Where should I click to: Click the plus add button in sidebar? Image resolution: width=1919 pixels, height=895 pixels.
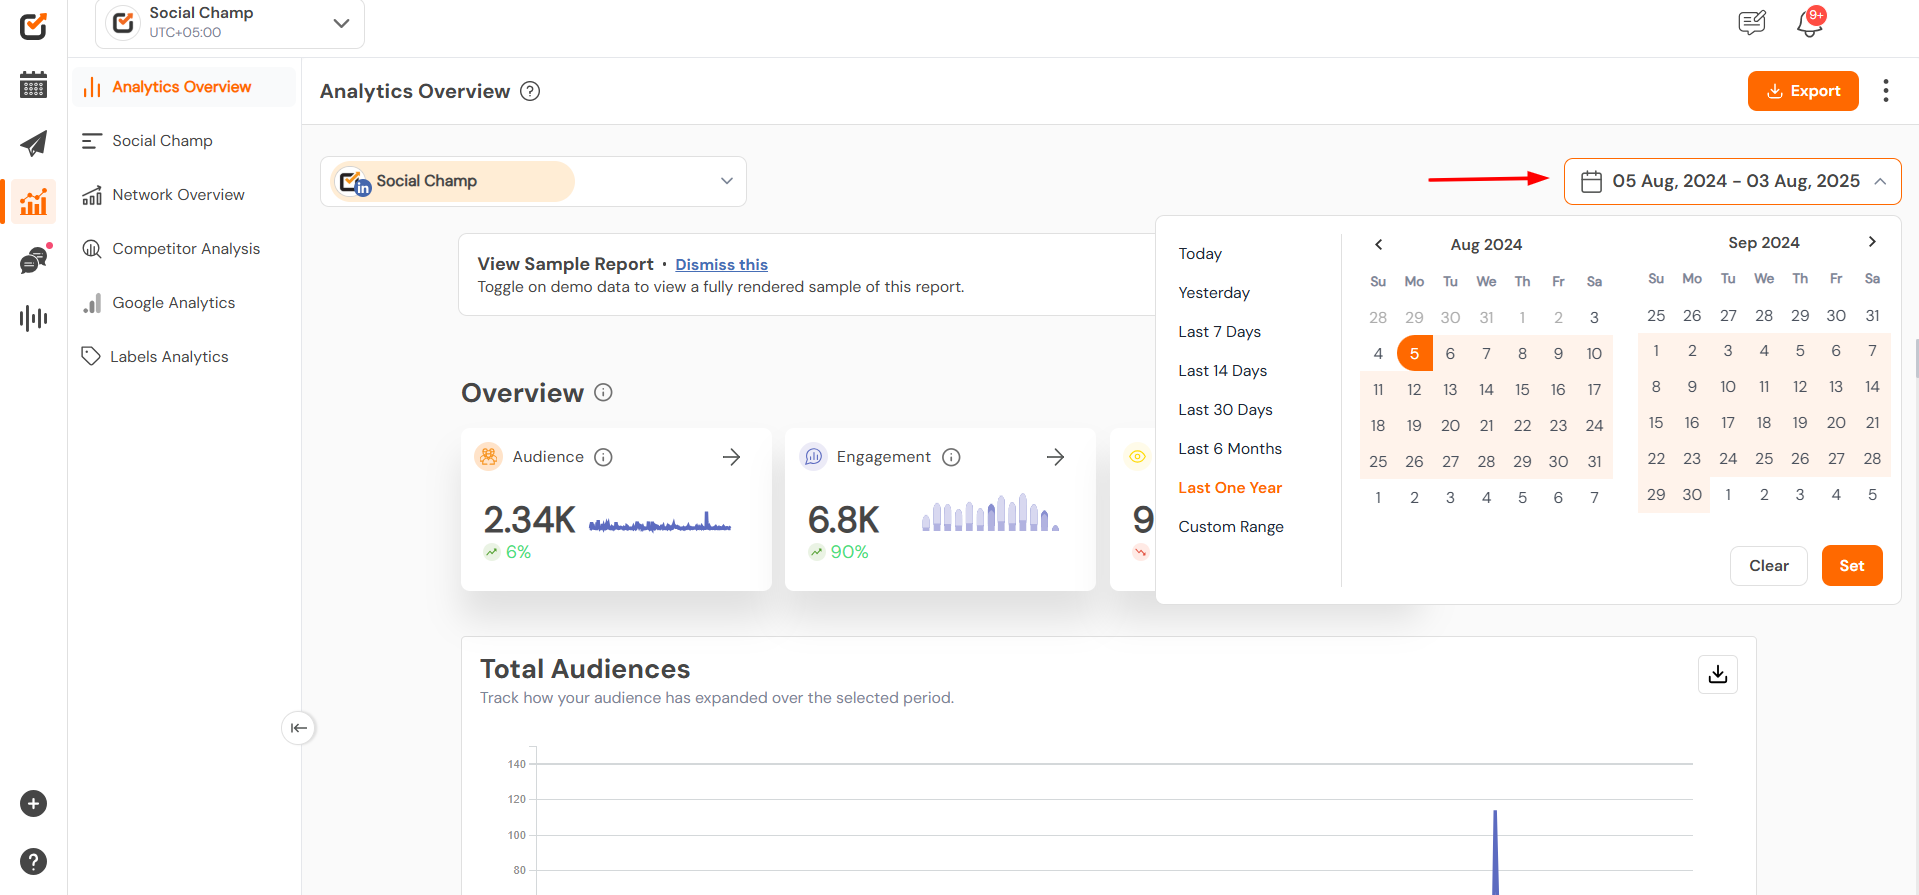[33, 804]
